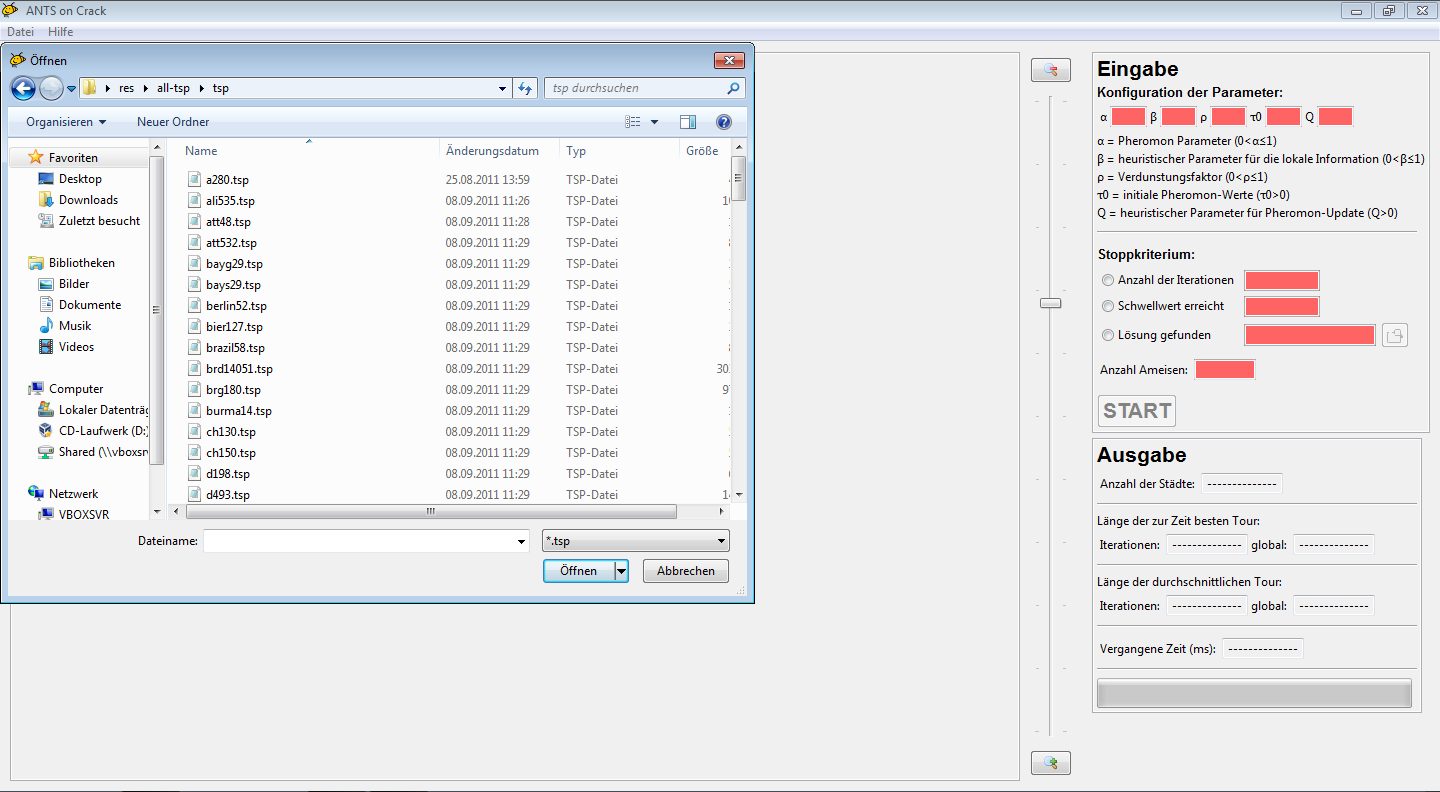Screen dimensions: 1440x792
Task: Click the vertical zoom slider handle
Action: pos(1050,302)
